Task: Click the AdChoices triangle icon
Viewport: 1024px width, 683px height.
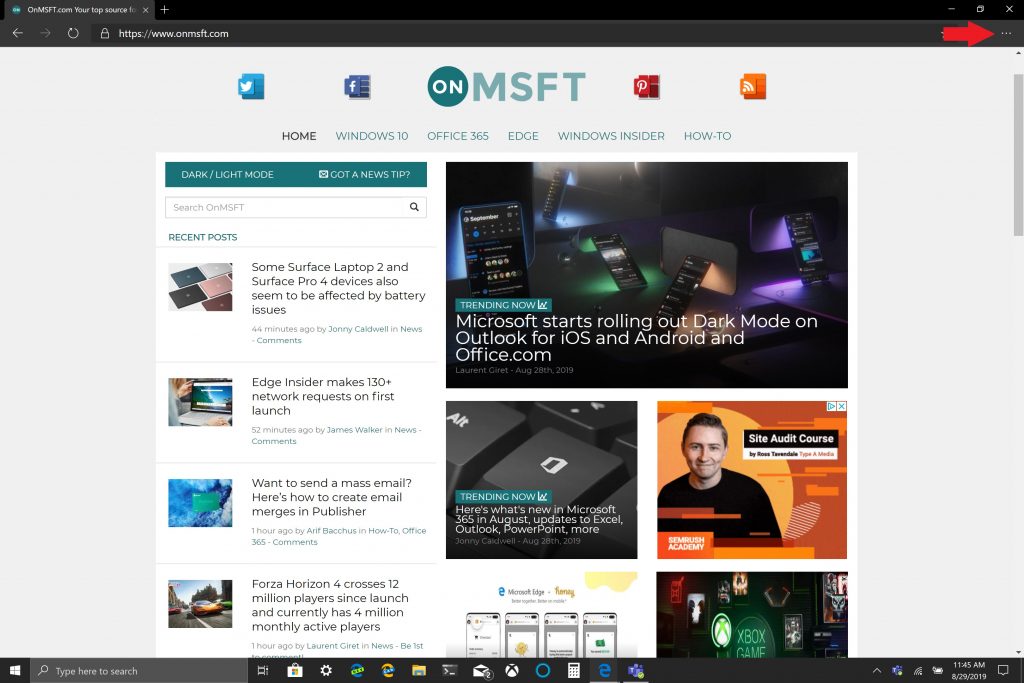Action: pyautogui.click(x=832, y=406)
